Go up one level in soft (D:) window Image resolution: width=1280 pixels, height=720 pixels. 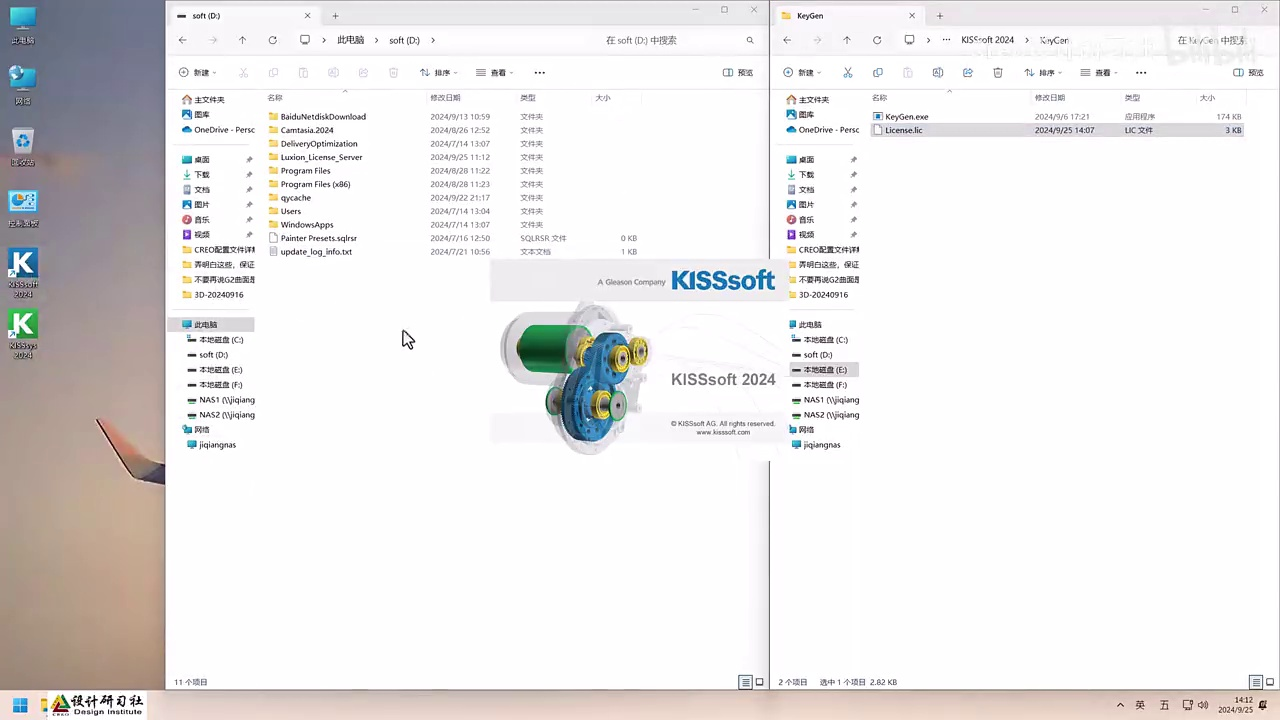[242, 40]
